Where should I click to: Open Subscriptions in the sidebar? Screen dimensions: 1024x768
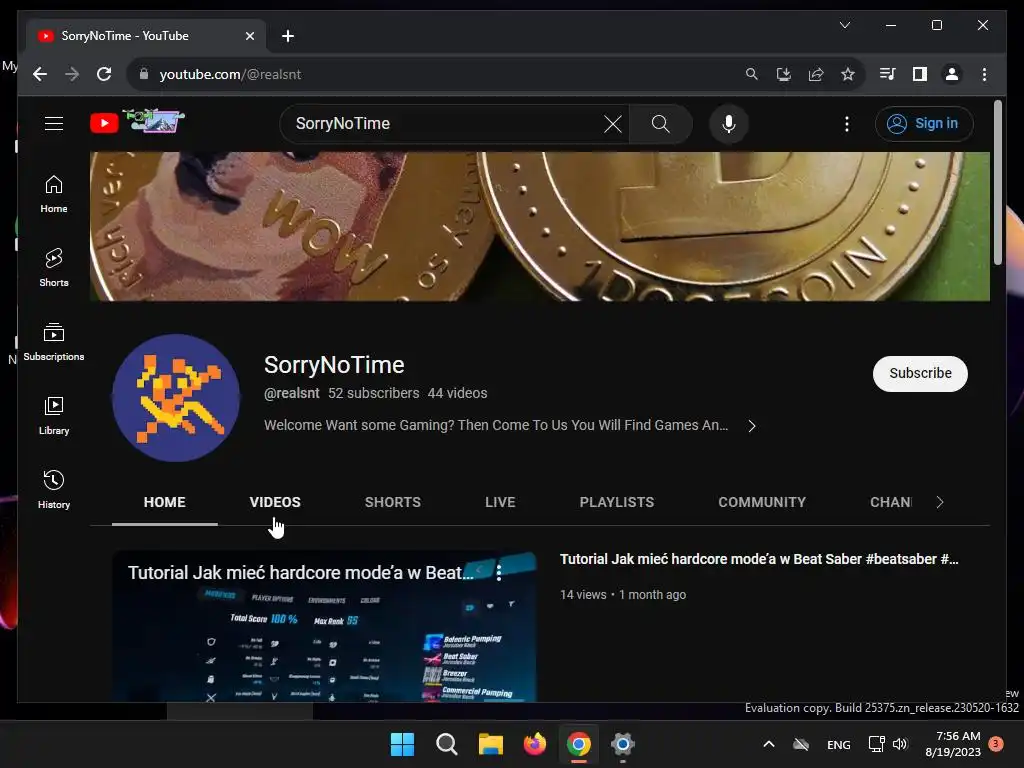coord(54,342)
